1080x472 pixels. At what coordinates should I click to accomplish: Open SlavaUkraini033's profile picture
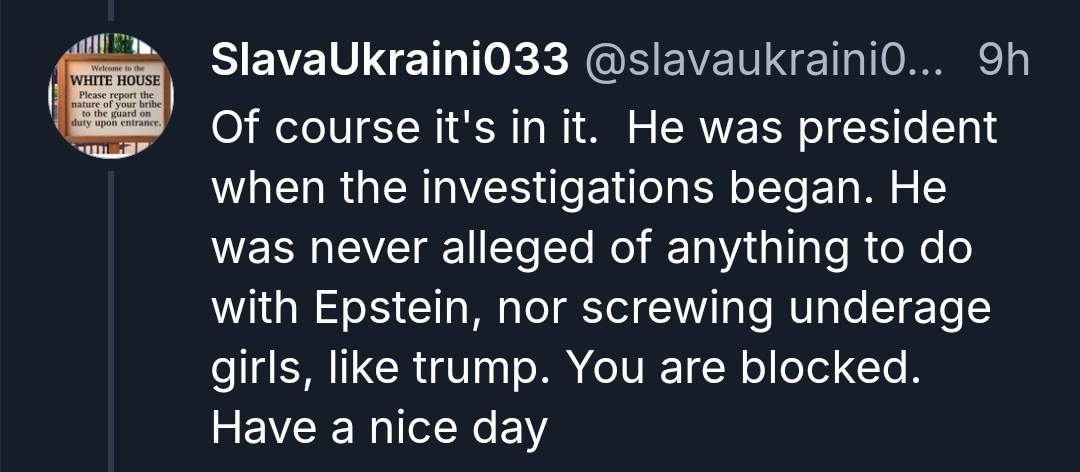pyautogui.click(x=110, y=96)
